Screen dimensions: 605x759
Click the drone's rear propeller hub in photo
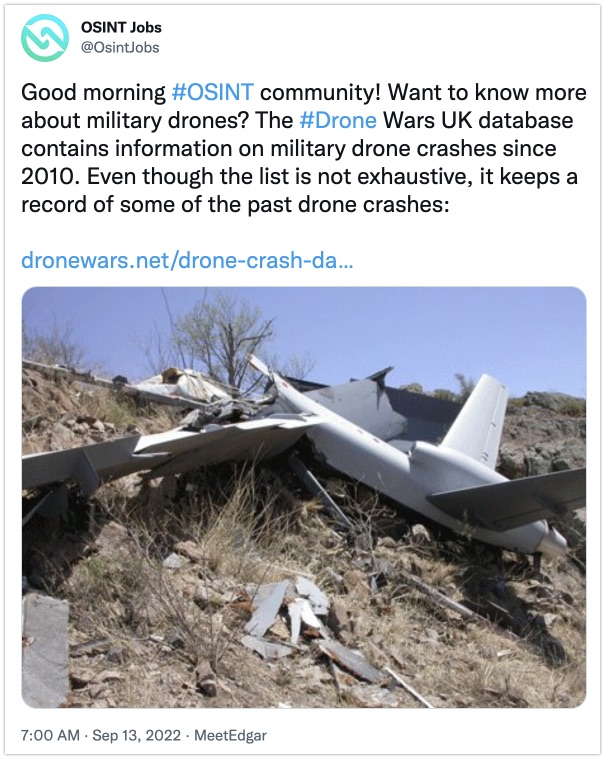(552, 543)
